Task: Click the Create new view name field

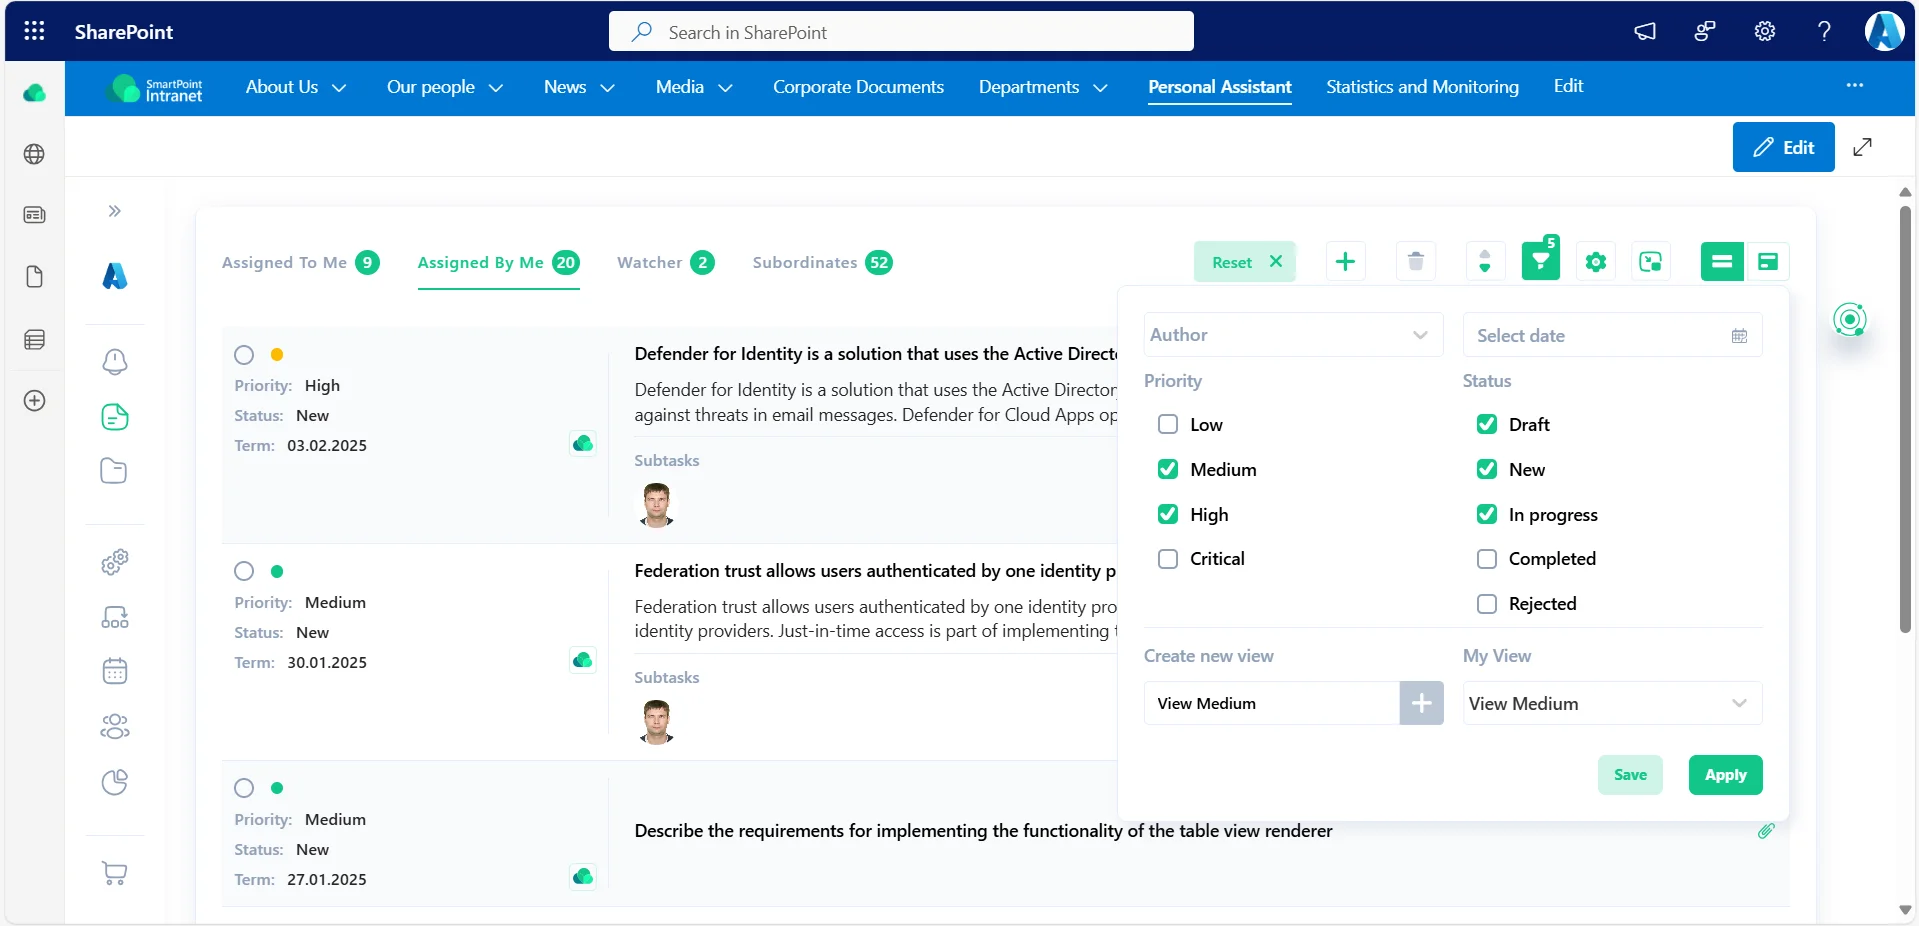Action: click(x=1271, y=703)
